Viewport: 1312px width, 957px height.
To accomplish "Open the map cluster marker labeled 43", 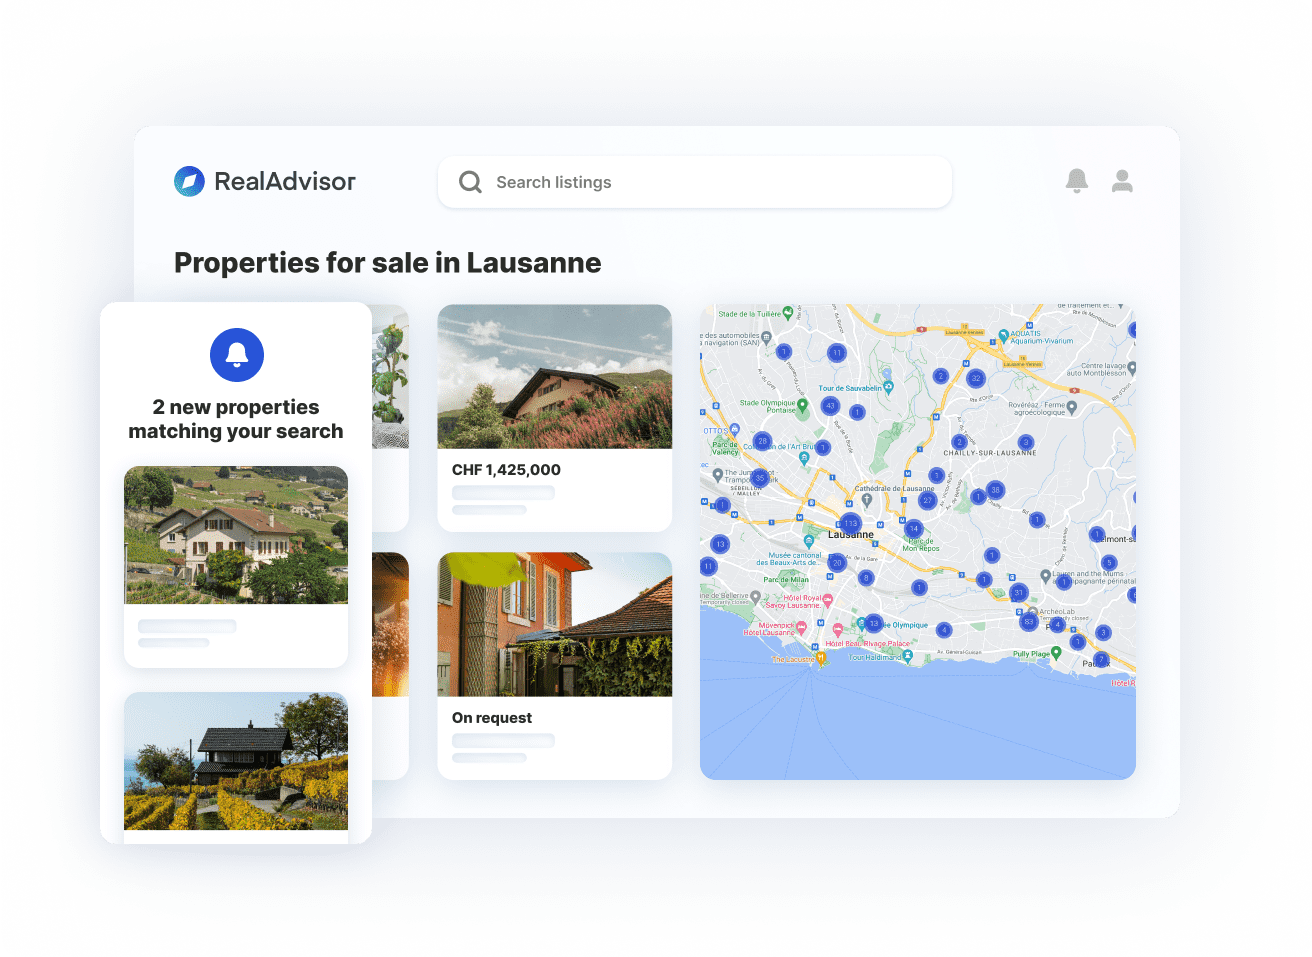I will coord(829,405).
